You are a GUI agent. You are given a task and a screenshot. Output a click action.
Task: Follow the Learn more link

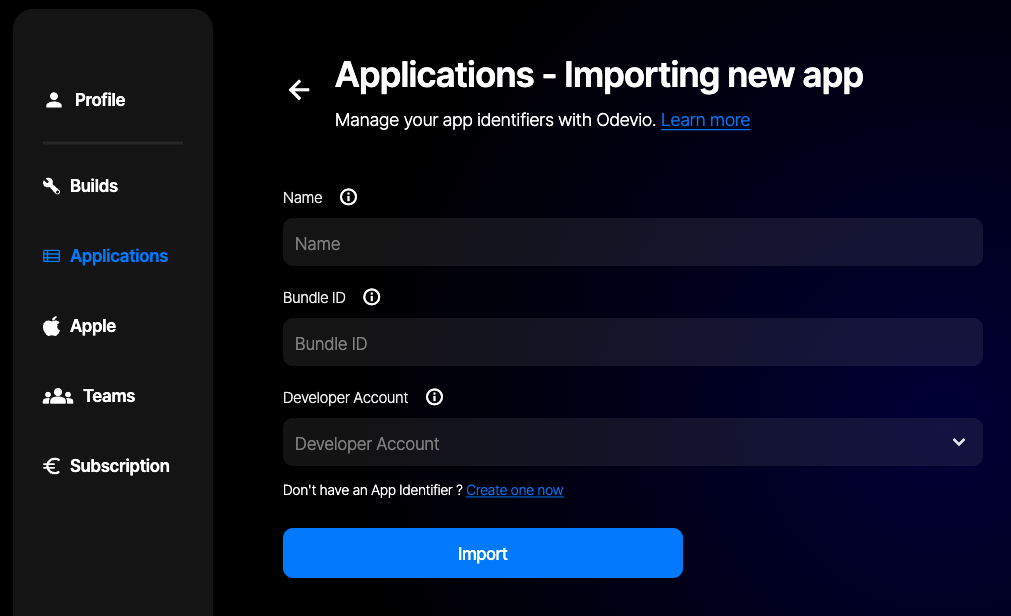tap(705, 120)
